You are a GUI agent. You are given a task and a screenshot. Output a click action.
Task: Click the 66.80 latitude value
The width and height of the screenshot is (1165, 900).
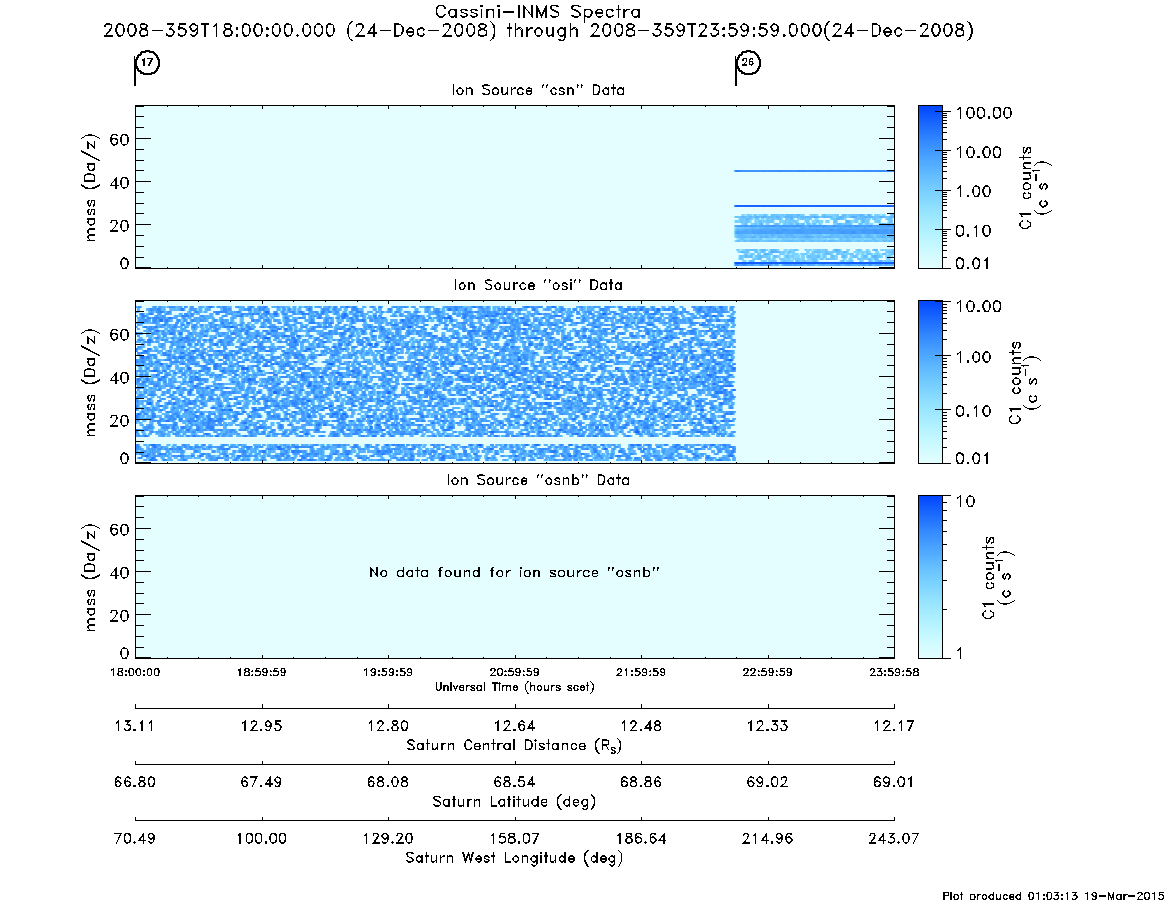click(134, 783)
